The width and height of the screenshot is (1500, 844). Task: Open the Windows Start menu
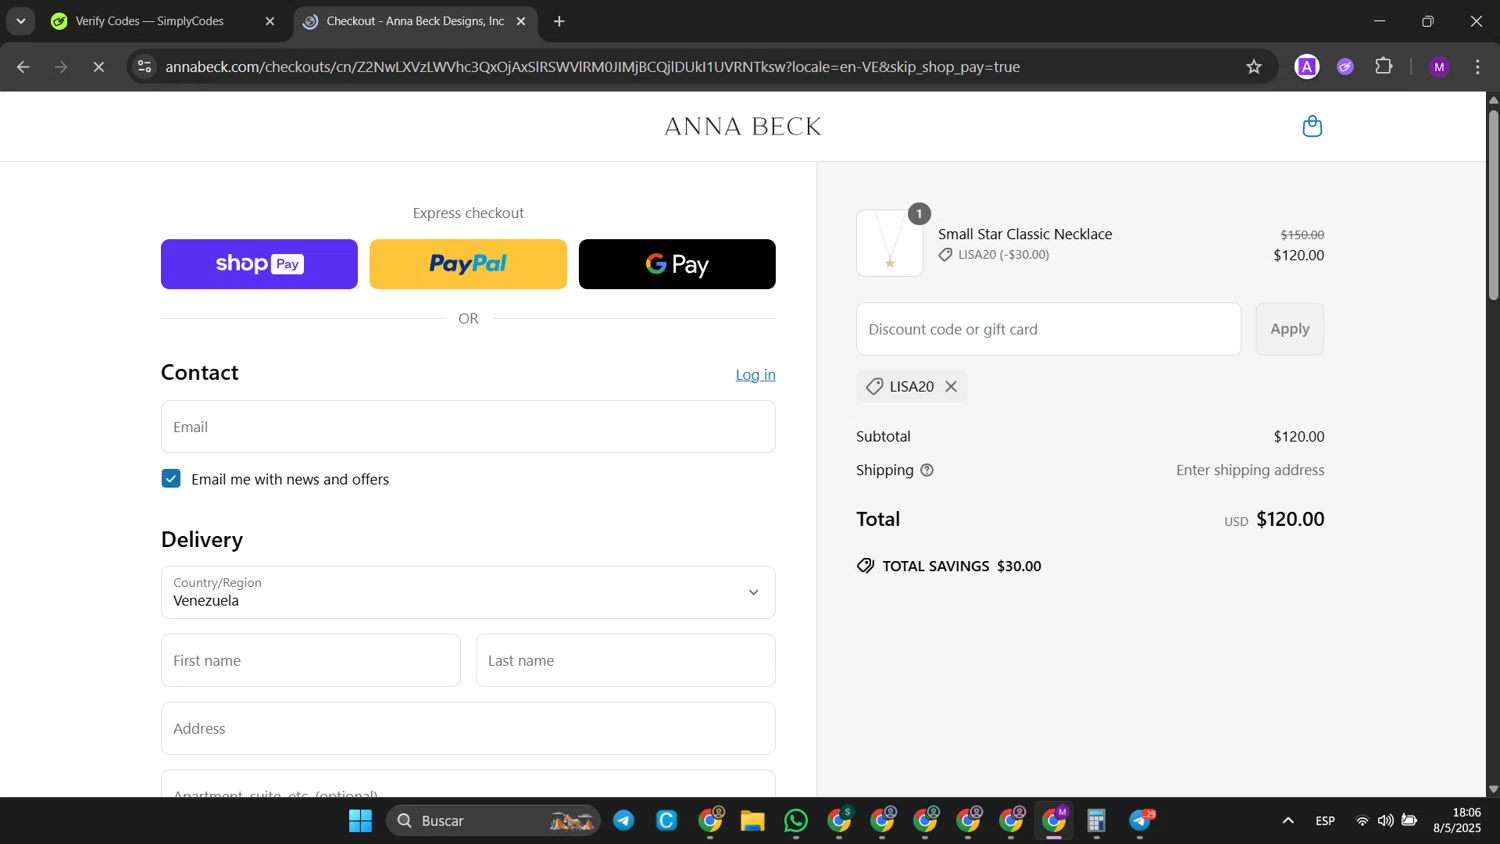[x=360, y=821]
